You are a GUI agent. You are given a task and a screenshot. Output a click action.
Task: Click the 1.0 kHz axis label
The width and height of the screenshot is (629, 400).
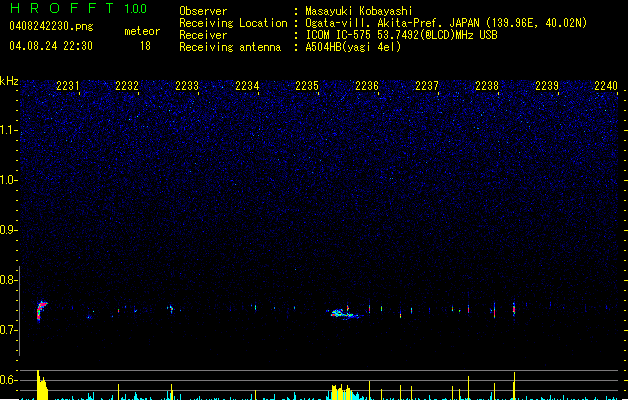[x=8, y=180]
